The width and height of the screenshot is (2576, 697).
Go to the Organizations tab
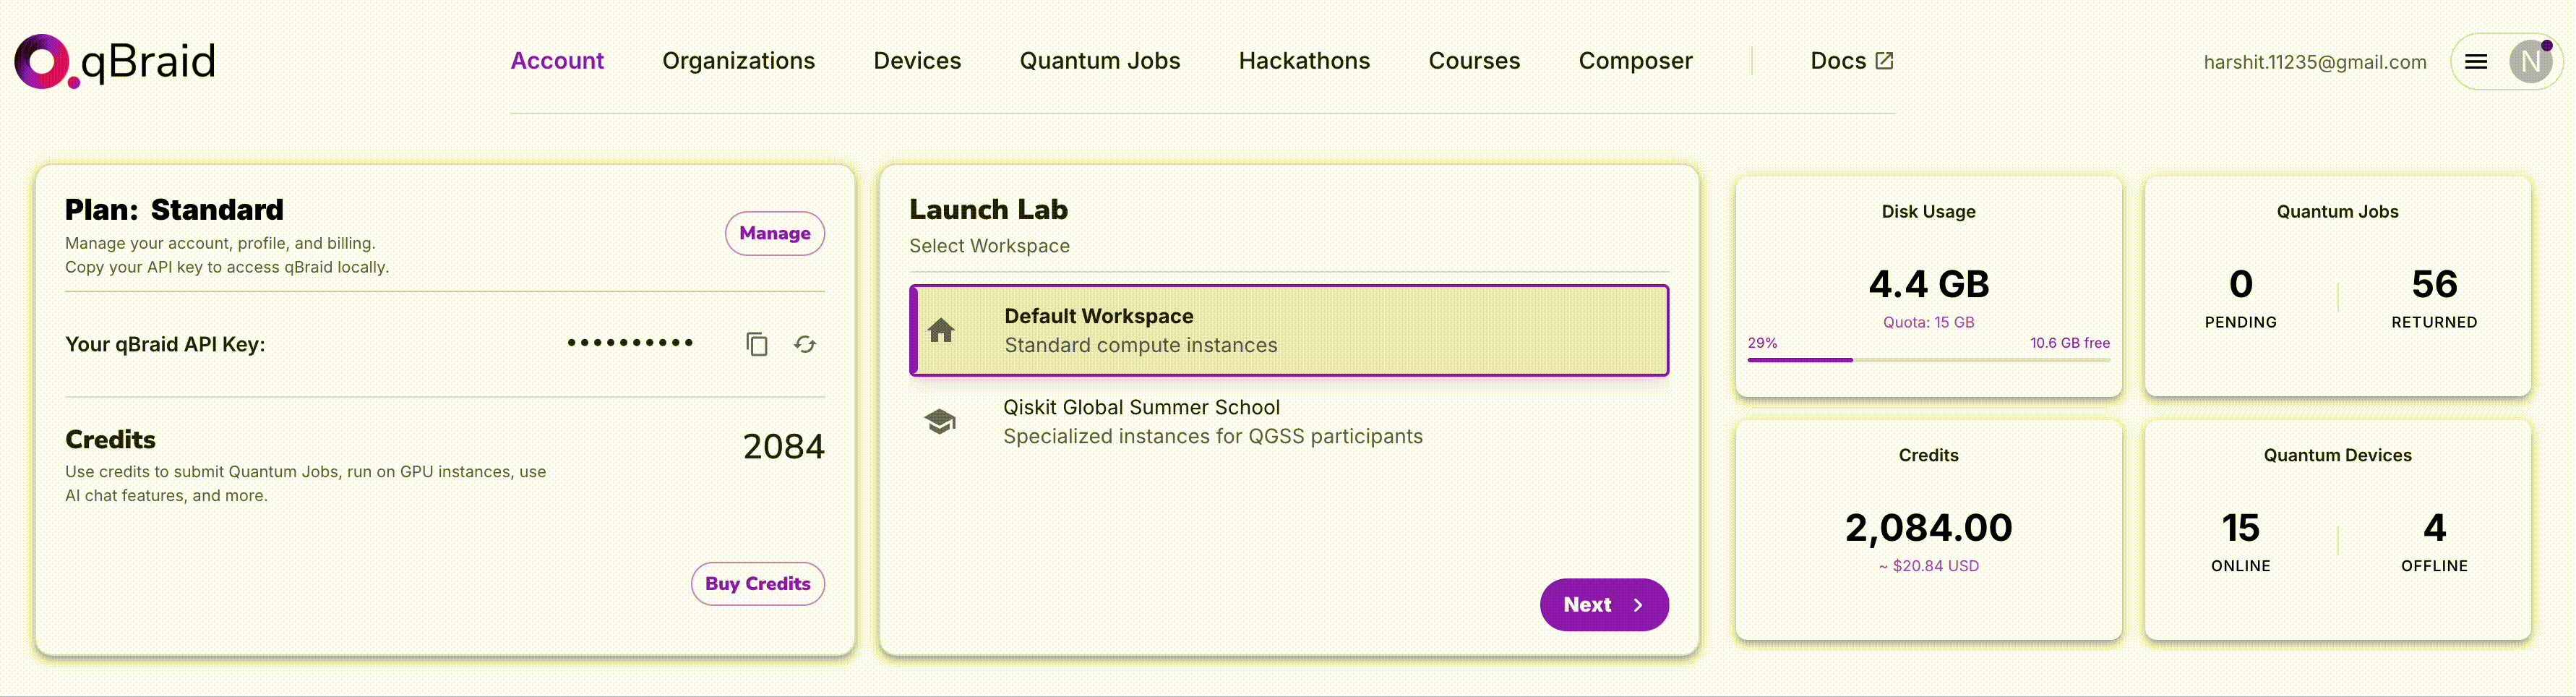coord(738,61)
